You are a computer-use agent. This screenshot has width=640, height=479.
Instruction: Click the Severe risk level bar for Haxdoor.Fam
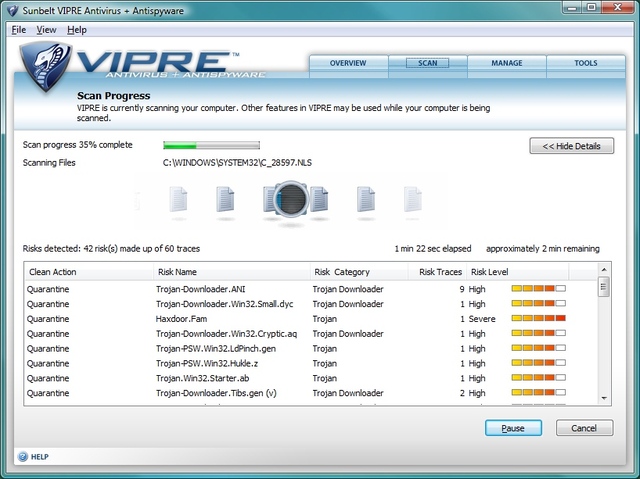(538, 318)
